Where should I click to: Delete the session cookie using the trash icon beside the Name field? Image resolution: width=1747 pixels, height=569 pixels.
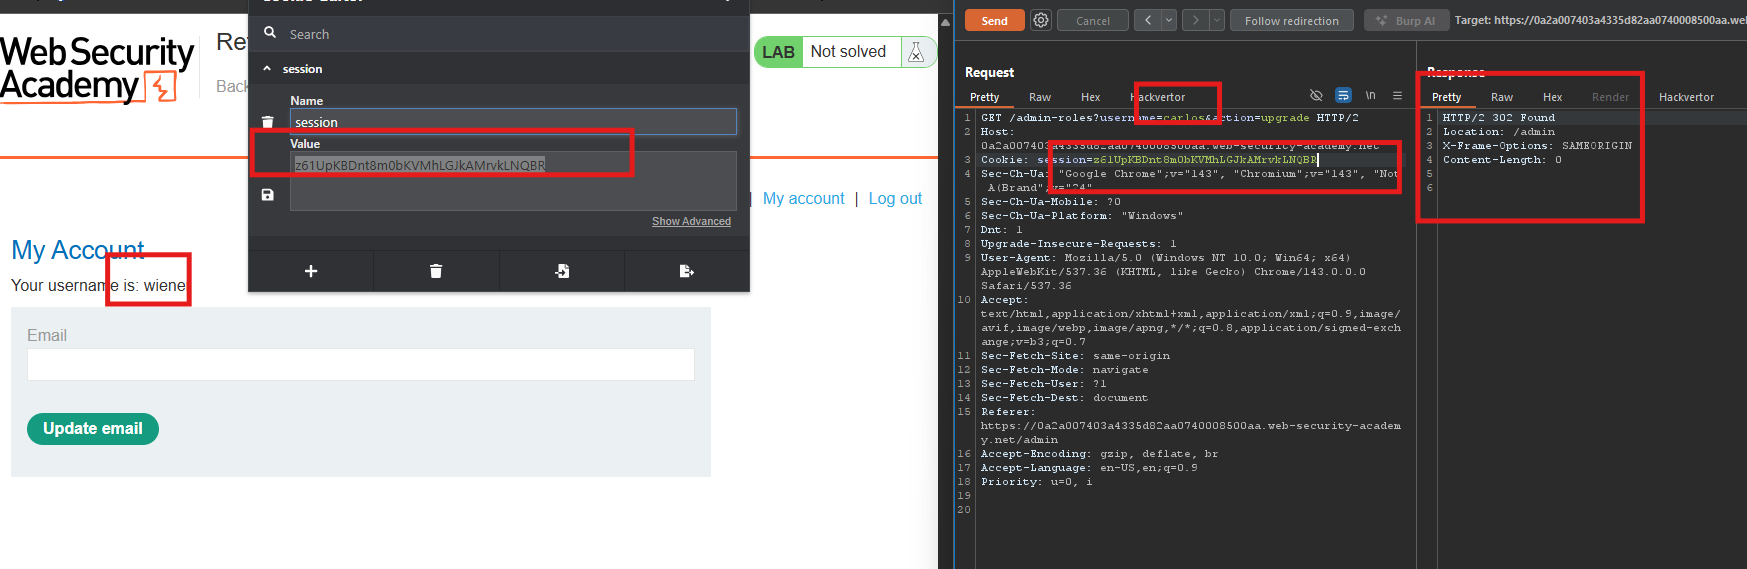(267, 122)
